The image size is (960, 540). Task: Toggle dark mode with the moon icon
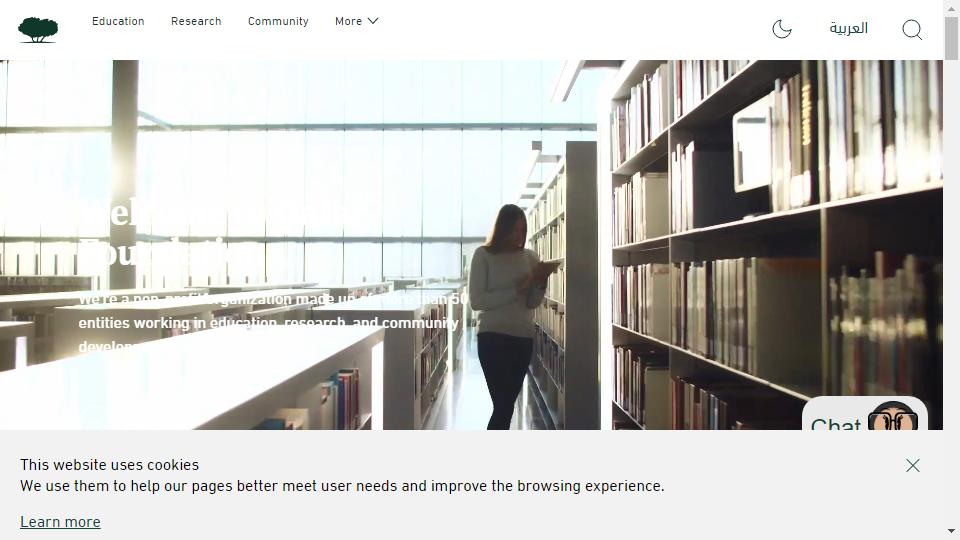pos(782,29)
